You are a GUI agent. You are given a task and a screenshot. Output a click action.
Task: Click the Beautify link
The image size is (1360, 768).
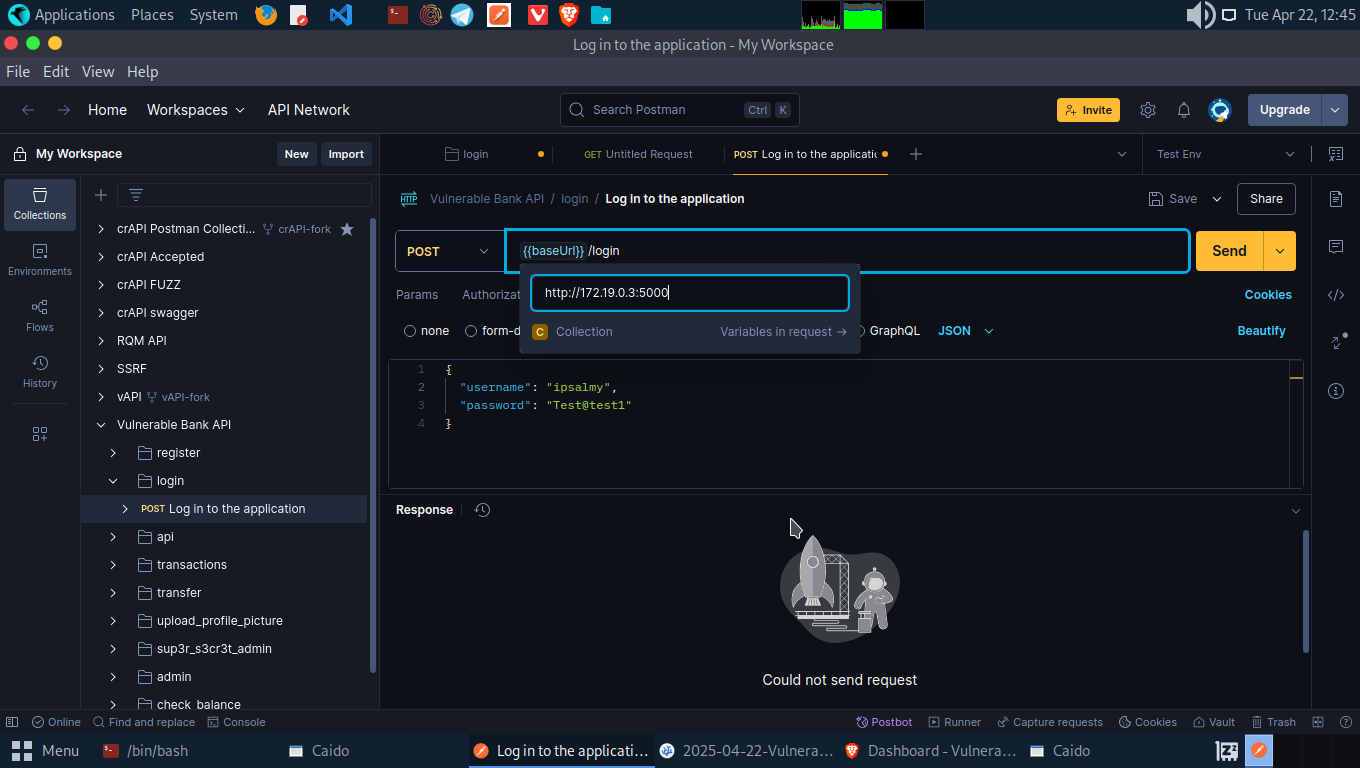[1261, 331]
